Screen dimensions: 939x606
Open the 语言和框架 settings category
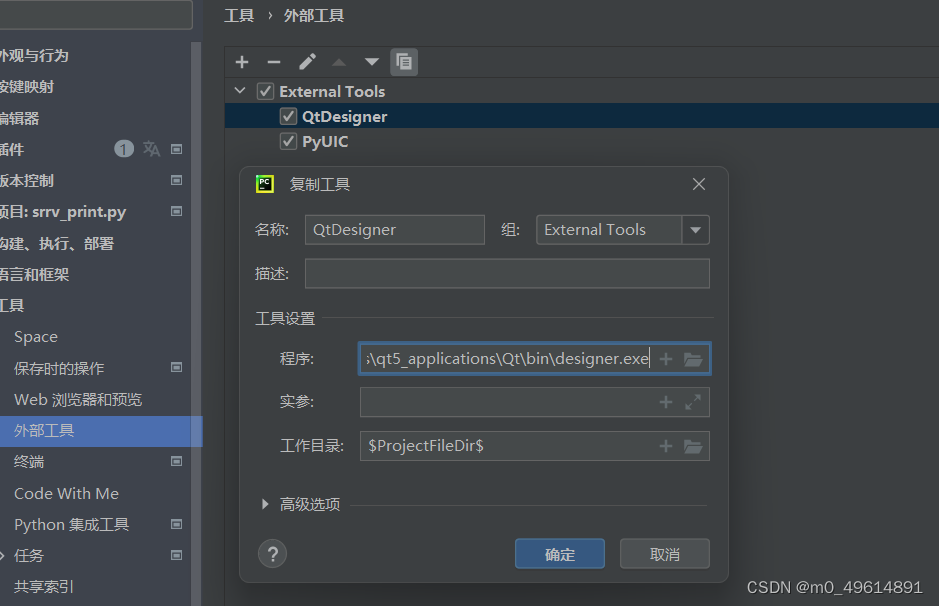tap(34, 274)
